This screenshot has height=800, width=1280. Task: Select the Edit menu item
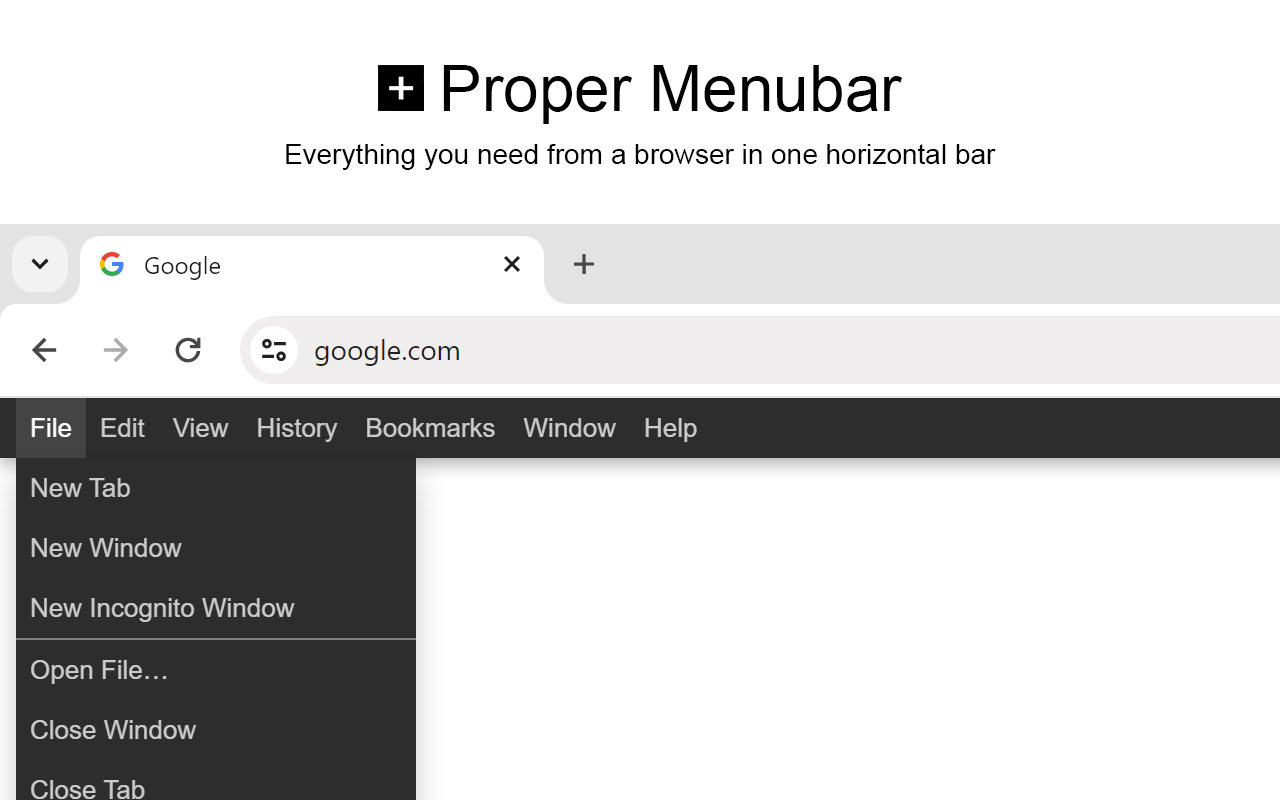[121, 427]
